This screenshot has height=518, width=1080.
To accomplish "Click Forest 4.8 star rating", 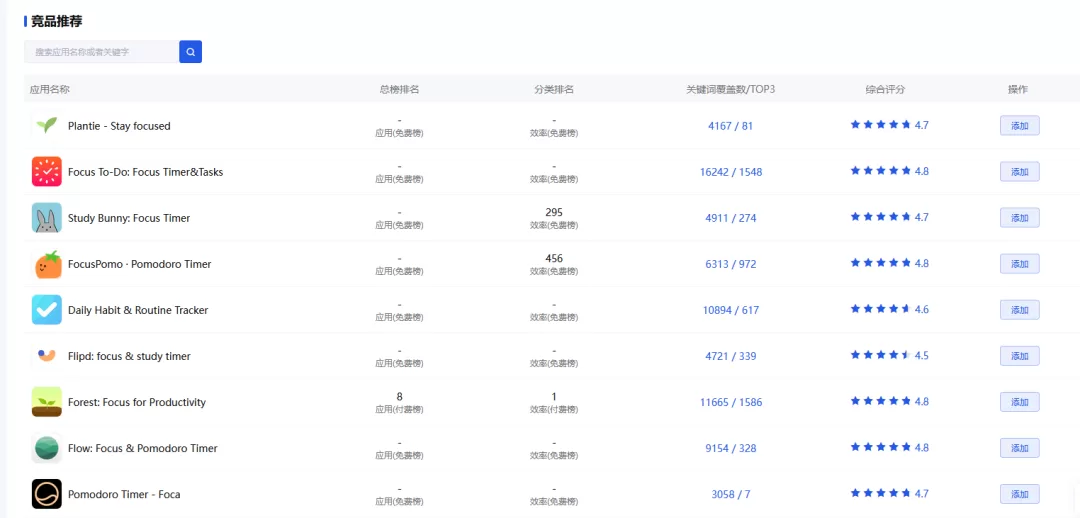I will pyautogui.click(x=890, y=401).
